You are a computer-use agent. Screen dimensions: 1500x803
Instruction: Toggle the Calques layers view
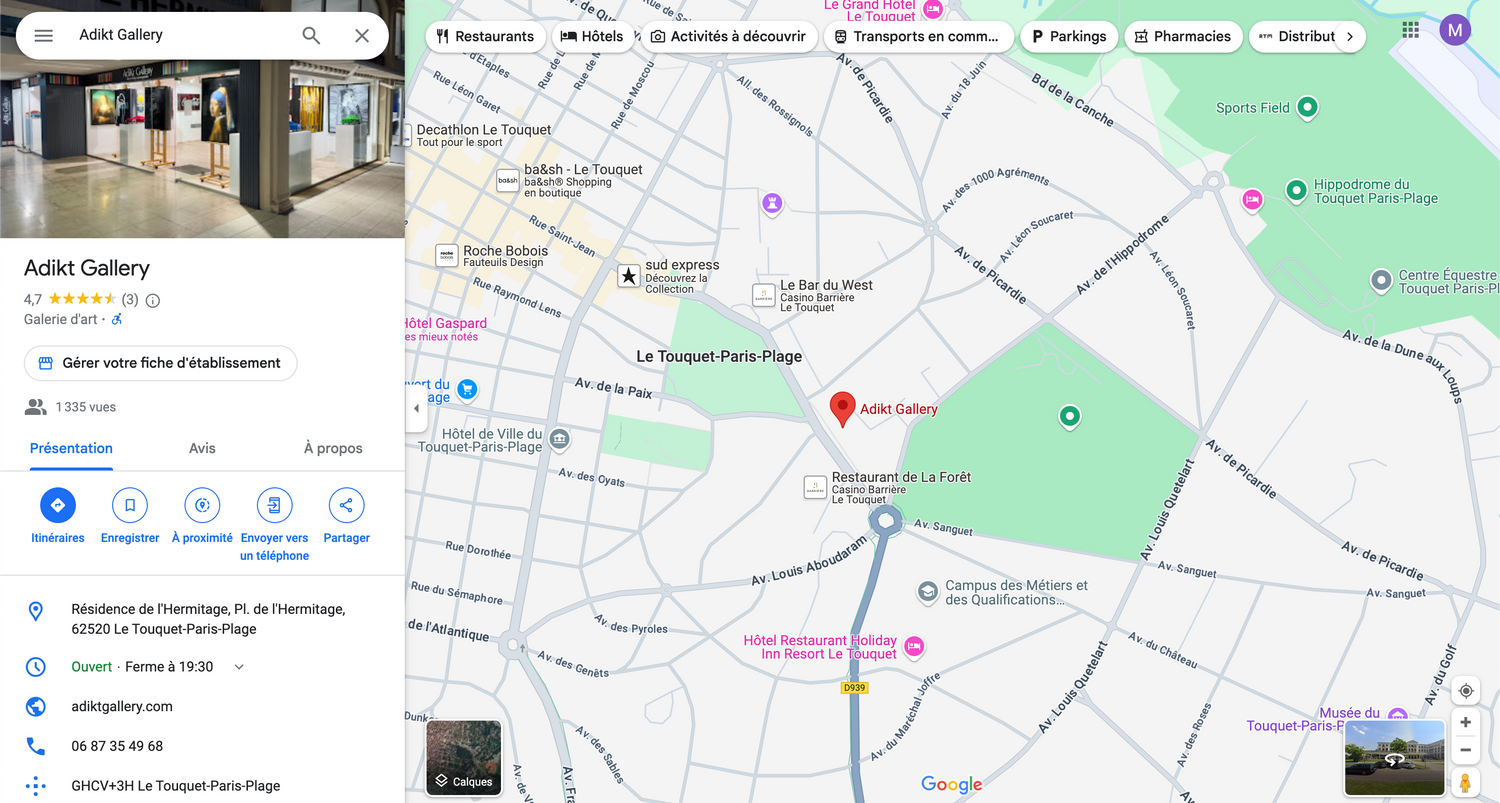464,758
